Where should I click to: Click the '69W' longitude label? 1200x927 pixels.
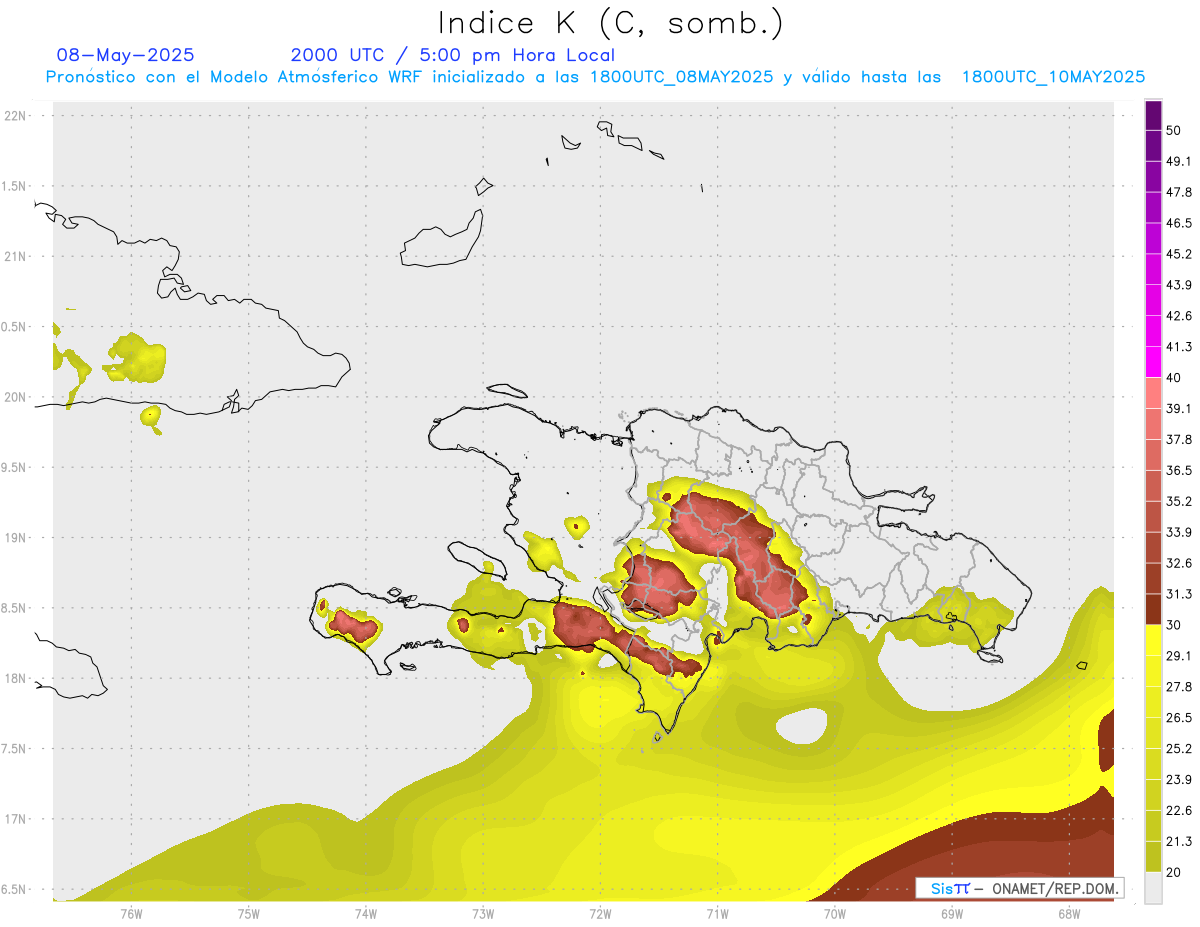point(952,914)
